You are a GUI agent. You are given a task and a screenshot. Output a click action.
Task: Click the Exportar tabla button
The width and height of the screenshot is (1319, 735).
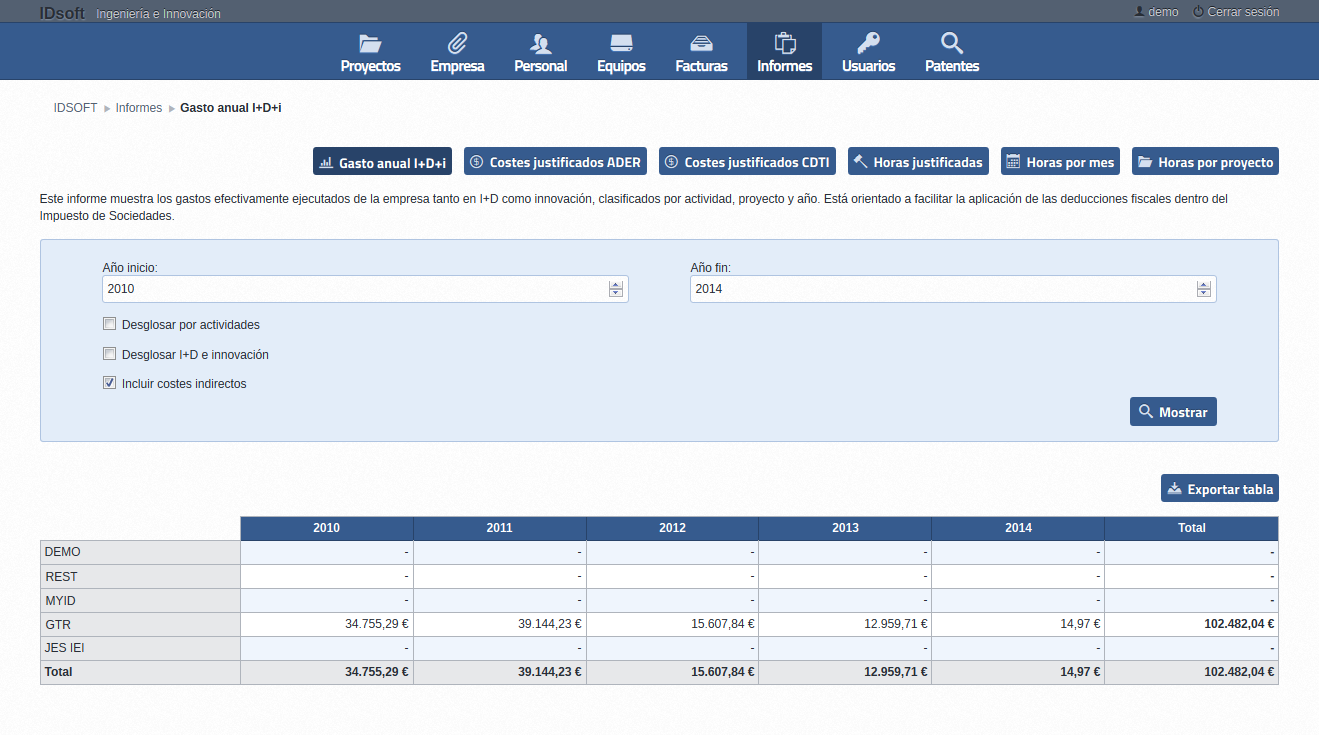click(x=1219, y=489)
